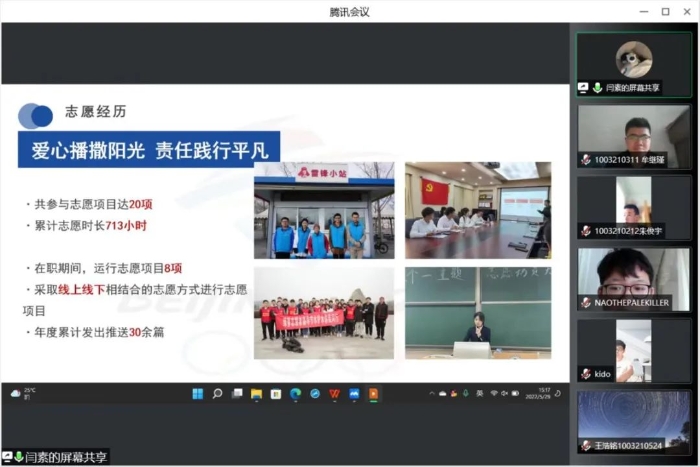Viewport: 700px width, 467px height.
Task: Open the taskbar search magnifier icon
Action: pyautogui.click(x=217, y=394)
